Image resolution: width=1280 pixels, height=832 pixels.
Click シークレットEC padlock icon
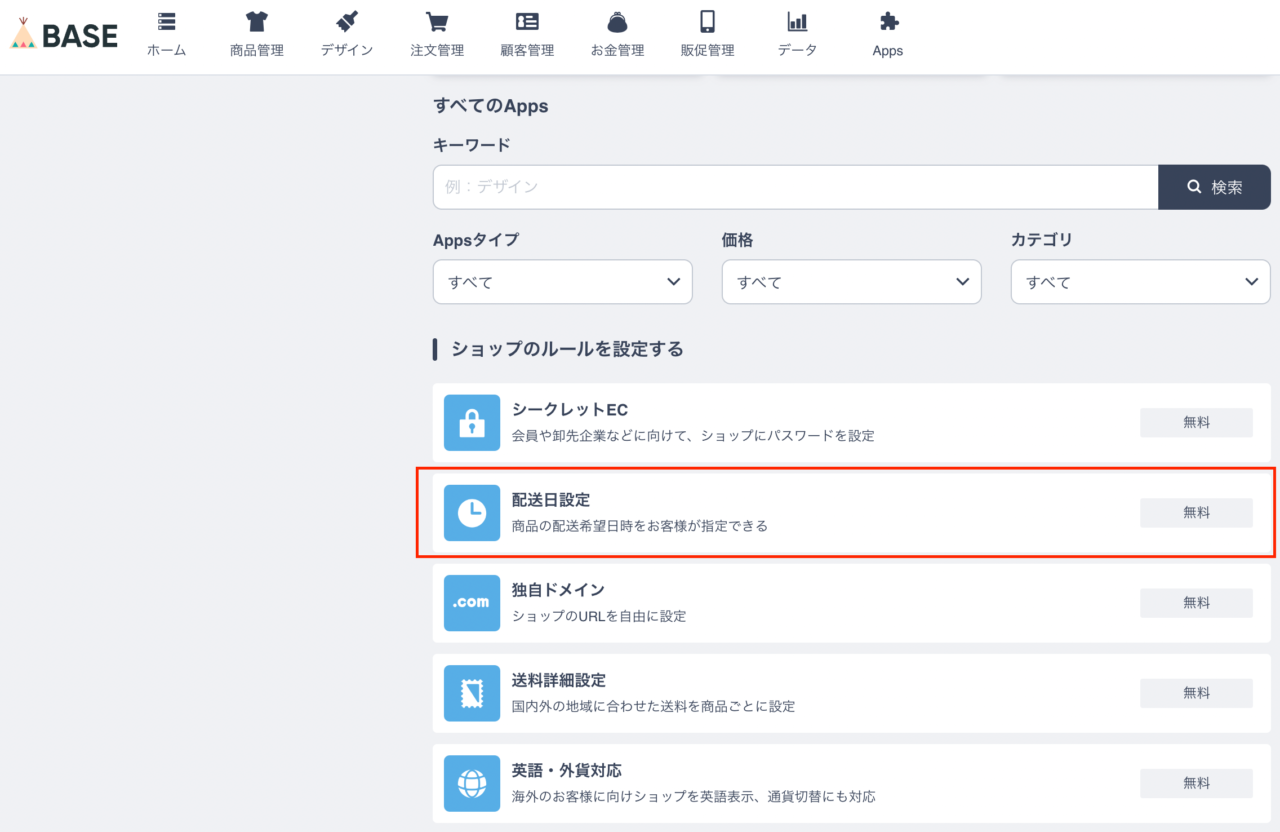pos(472,423)
